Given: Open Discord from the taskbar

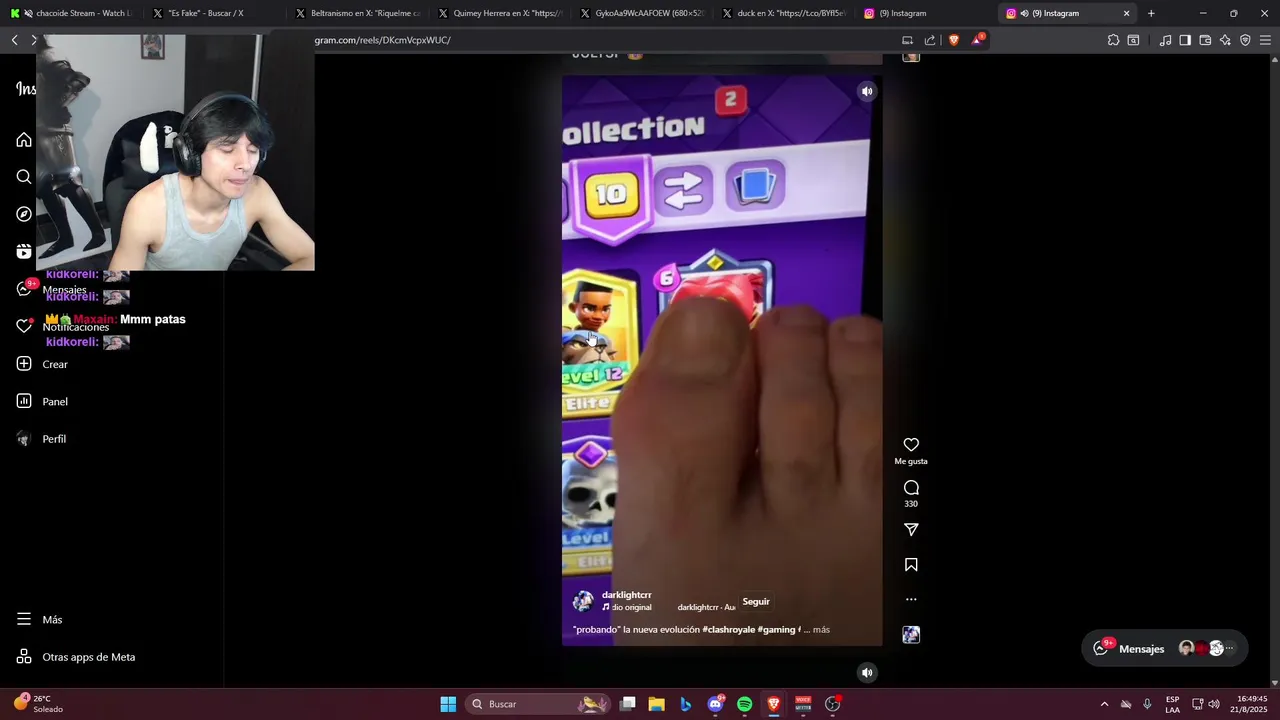Looking at the screenshot, I should click(715, 704).
